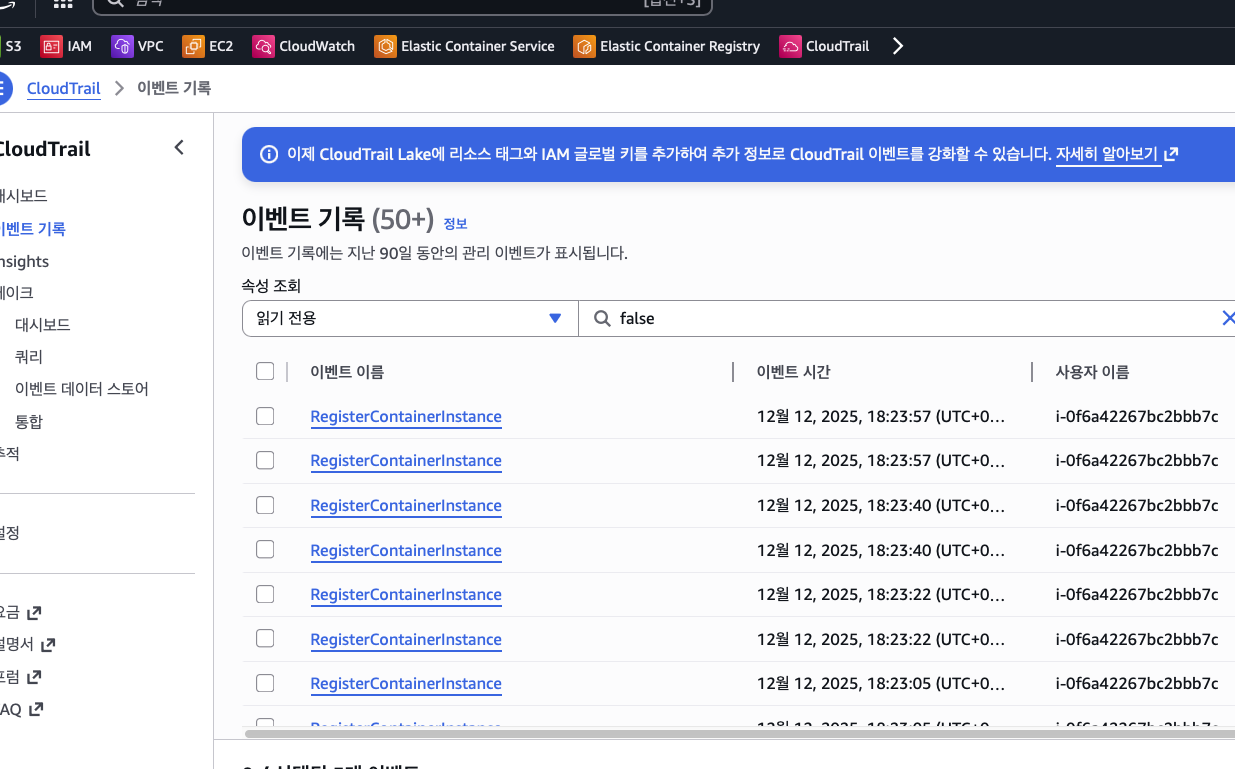Toggle the select-all events checkbox
The width and height of the screenshot is (1235, 769).
pyautogui.click(x=265, y=370)
